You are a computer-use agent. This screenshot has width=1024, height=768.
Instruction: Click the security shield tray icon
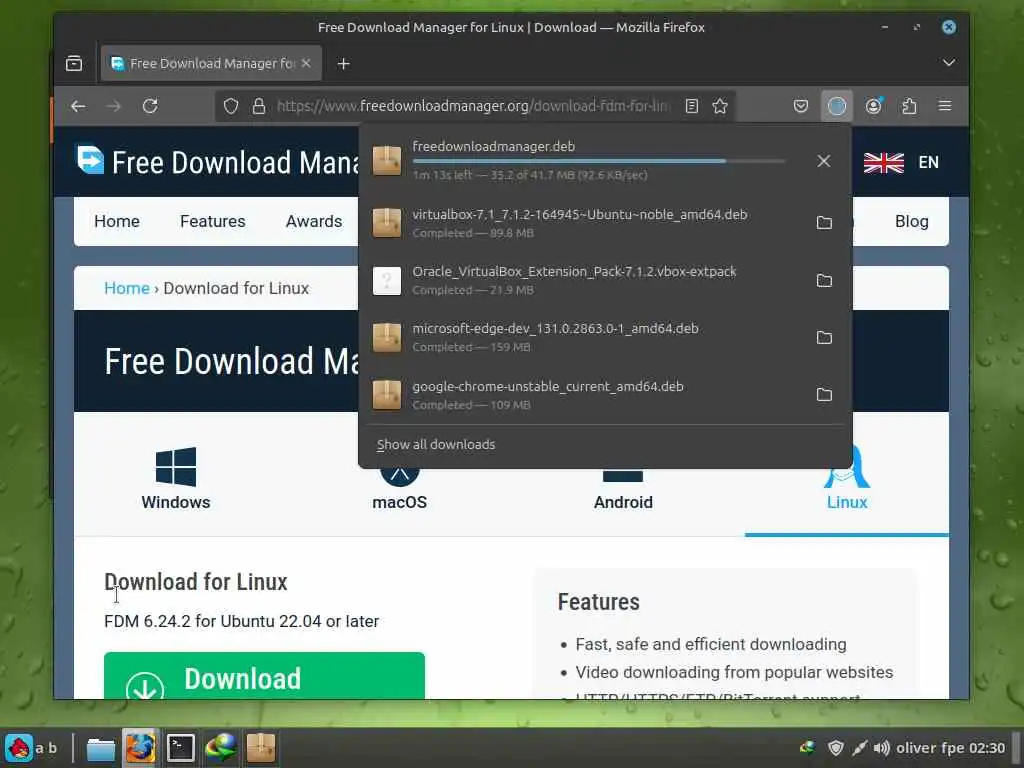point(835,748)
